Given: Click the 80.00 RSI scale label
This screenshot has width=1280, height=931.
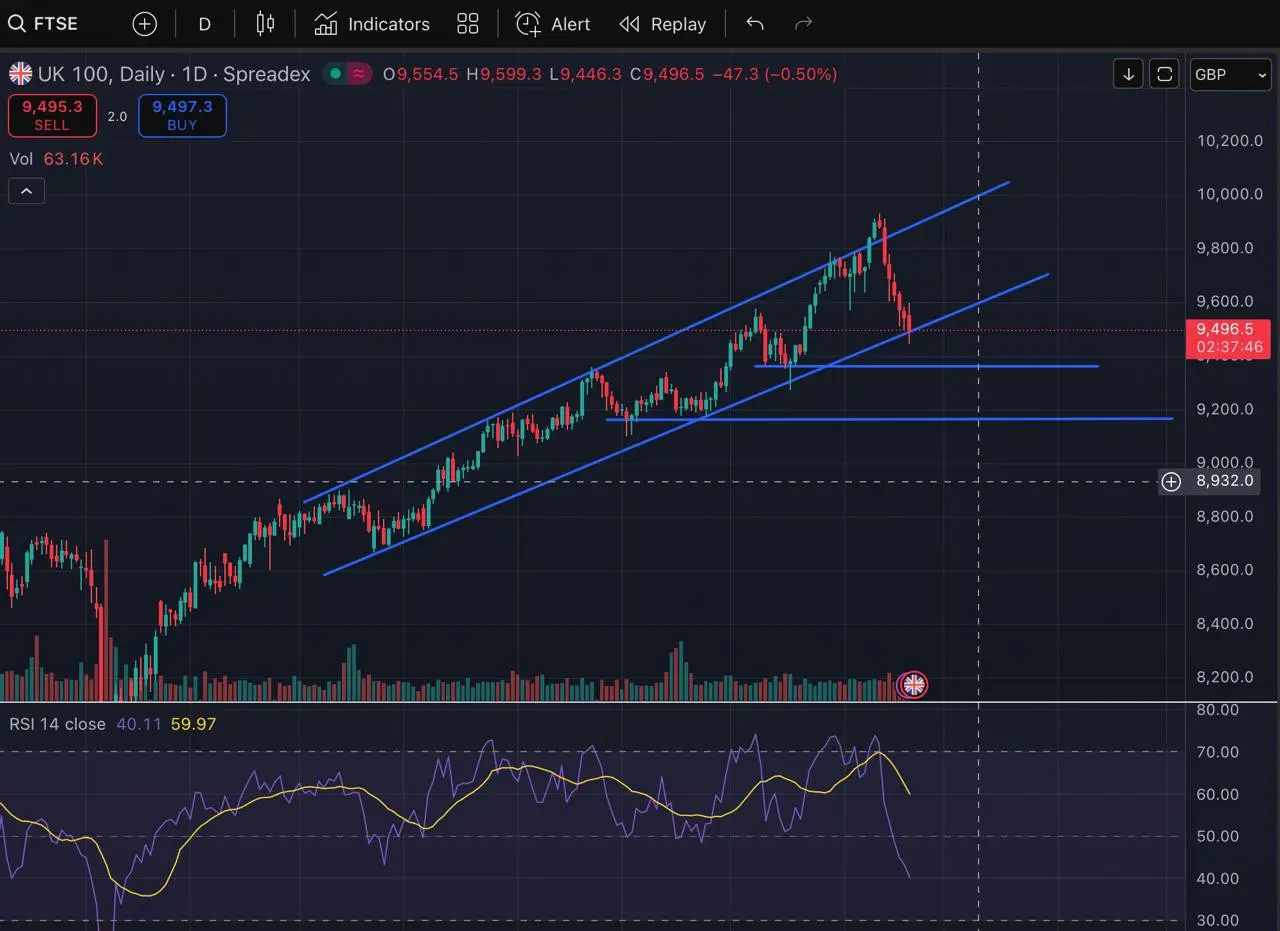Looking at the screenshot, I should [x=1218, y=710].
